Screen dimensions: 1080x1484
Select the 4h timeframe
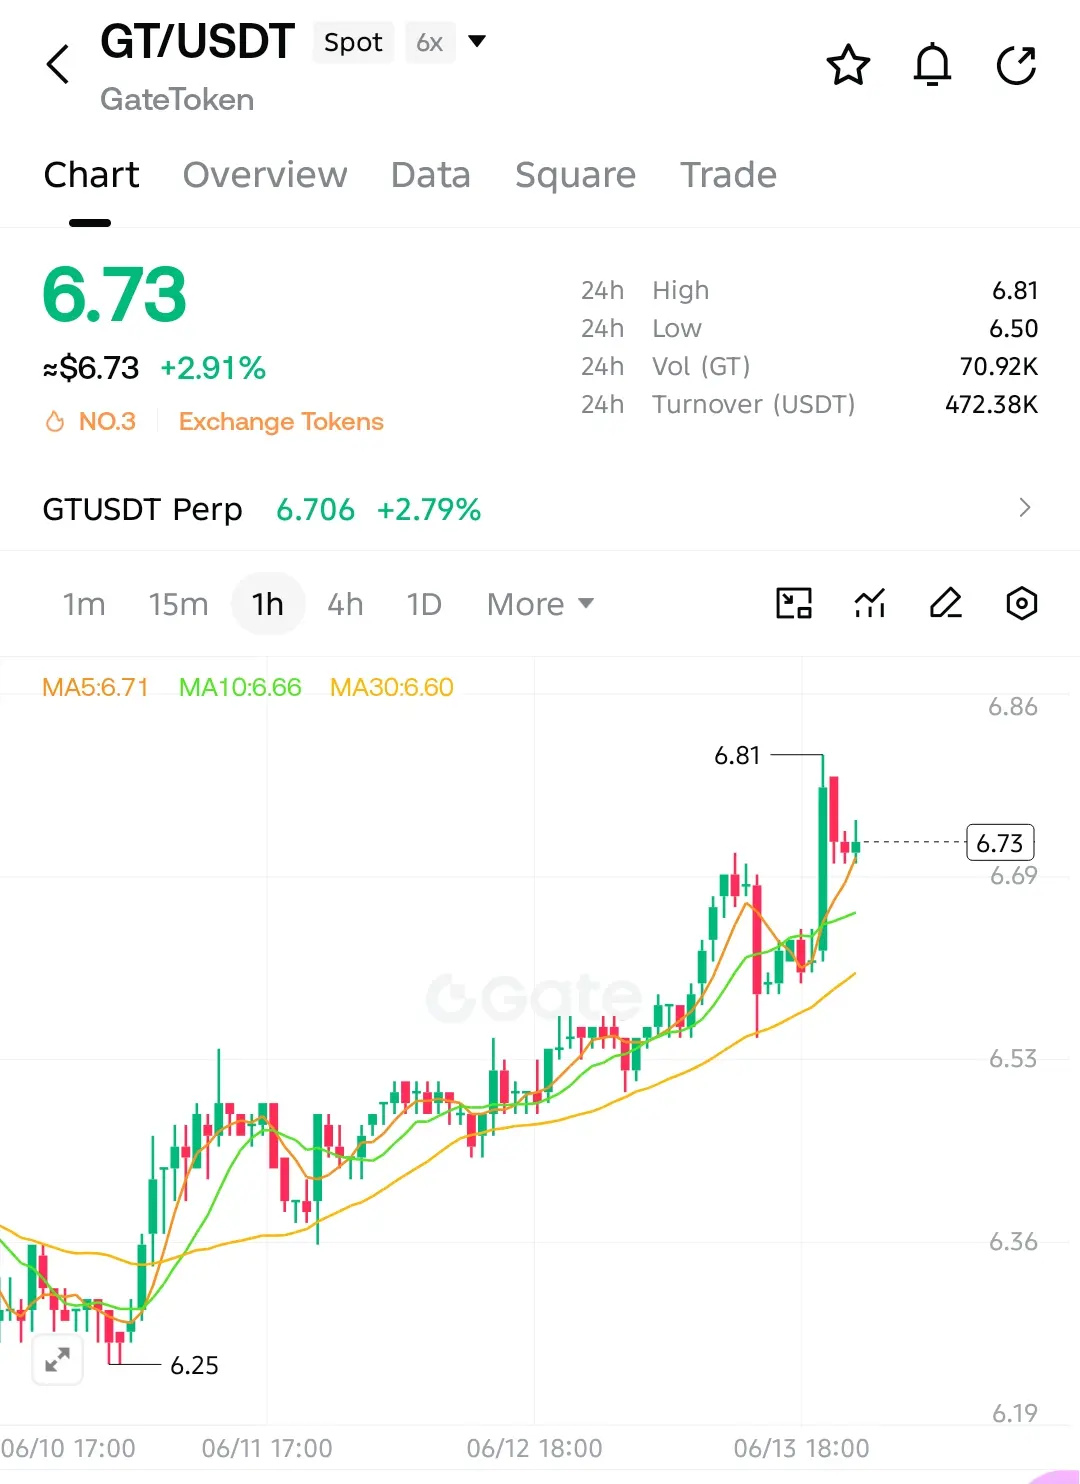(x=345, y=604)
